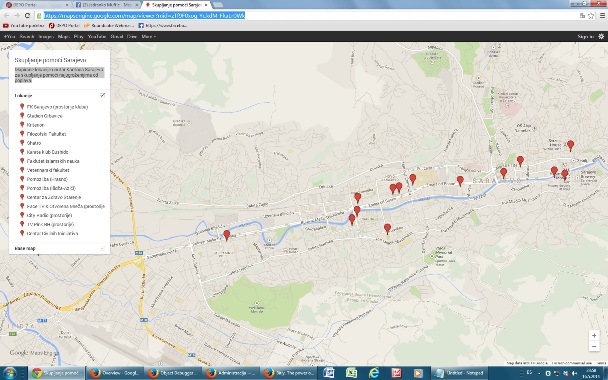
Task: Open the DEPO Portal bookmark
Action: pyautogui.click(x=64, y=26)
